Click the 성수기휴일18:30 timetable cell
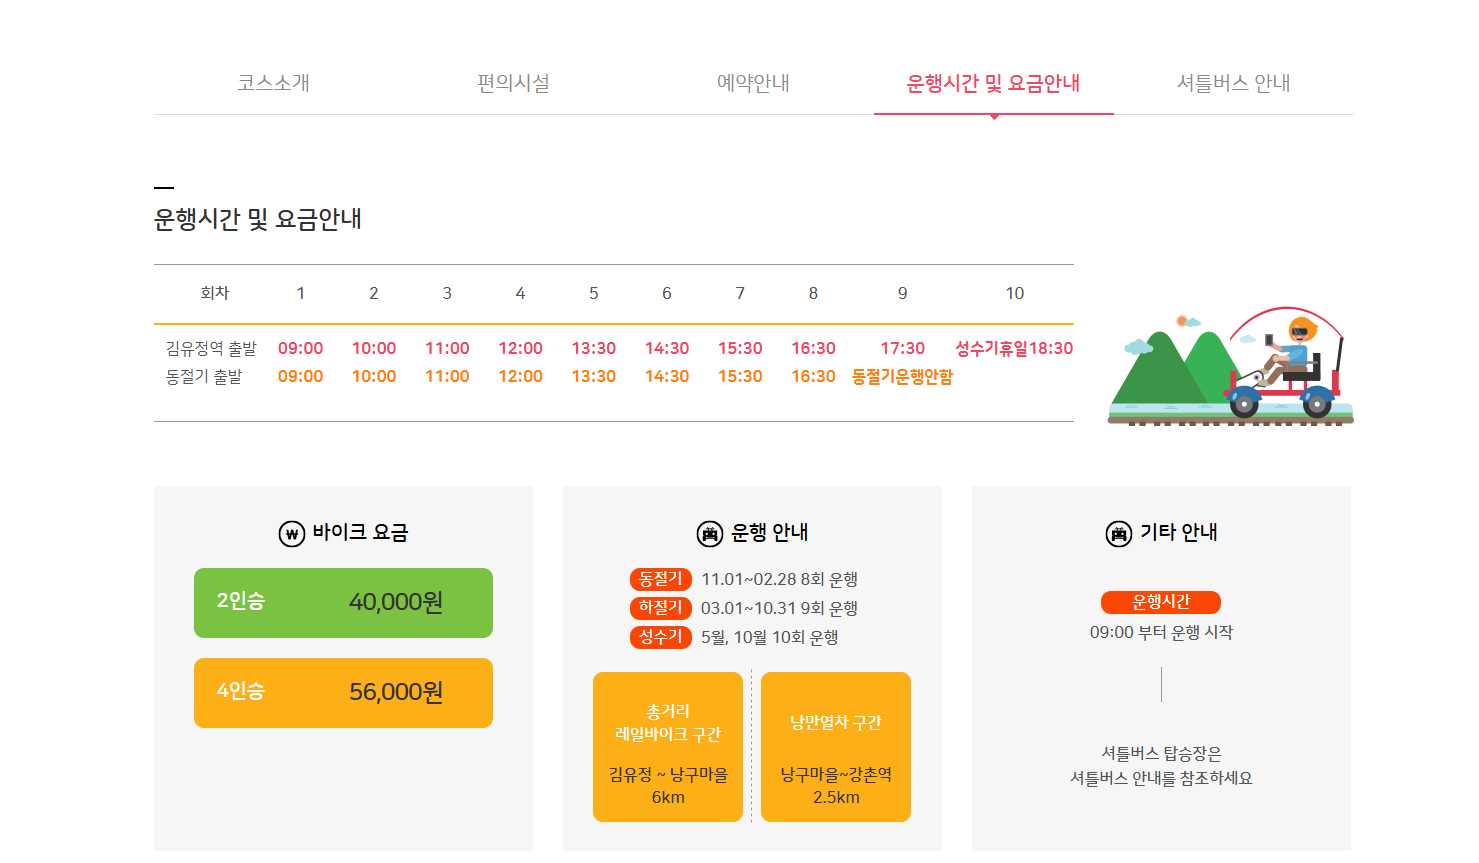Image resolution: width=1479 pixels, height=863 pixels. 1015,348
